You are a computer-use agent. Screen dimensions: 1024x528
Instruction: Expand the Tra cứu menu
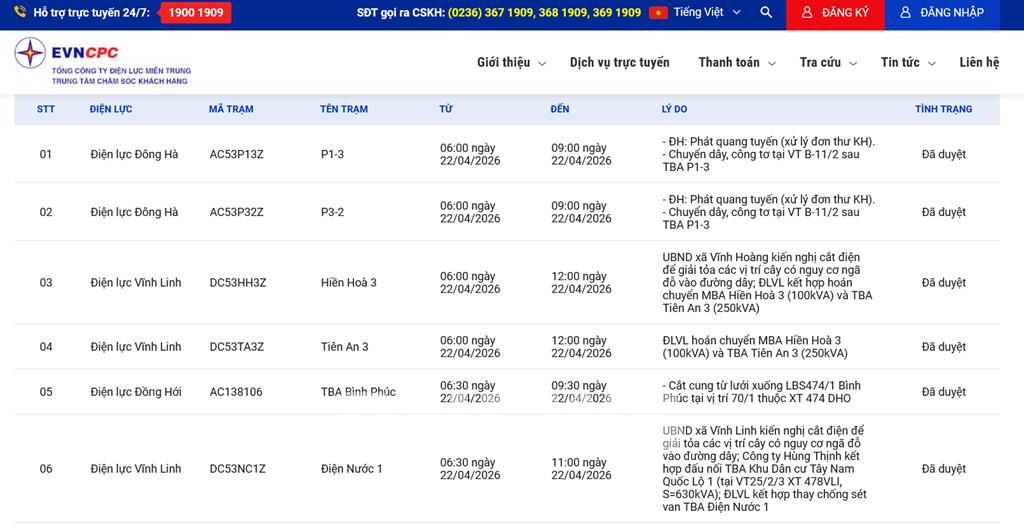(827, 63)
